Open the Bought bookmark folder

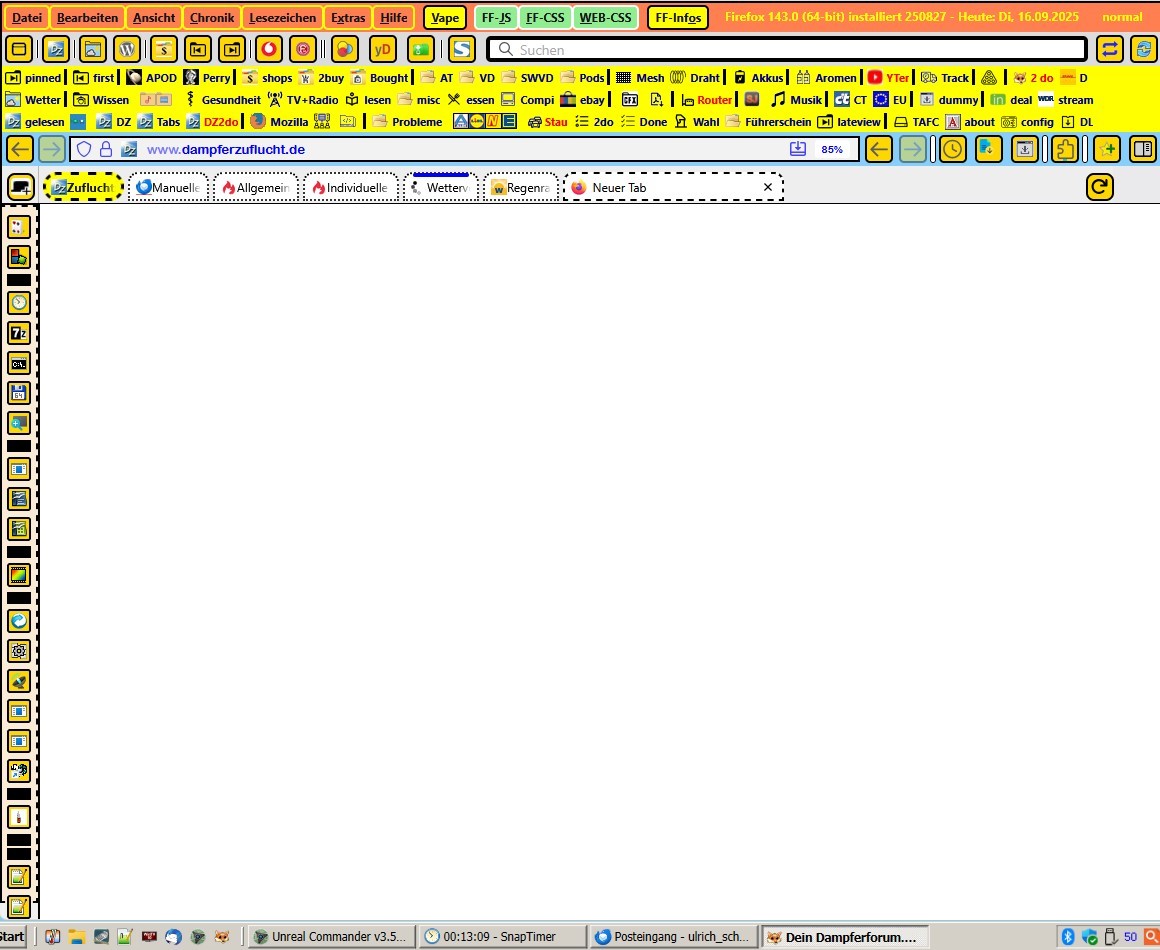(x=380, y=78)
